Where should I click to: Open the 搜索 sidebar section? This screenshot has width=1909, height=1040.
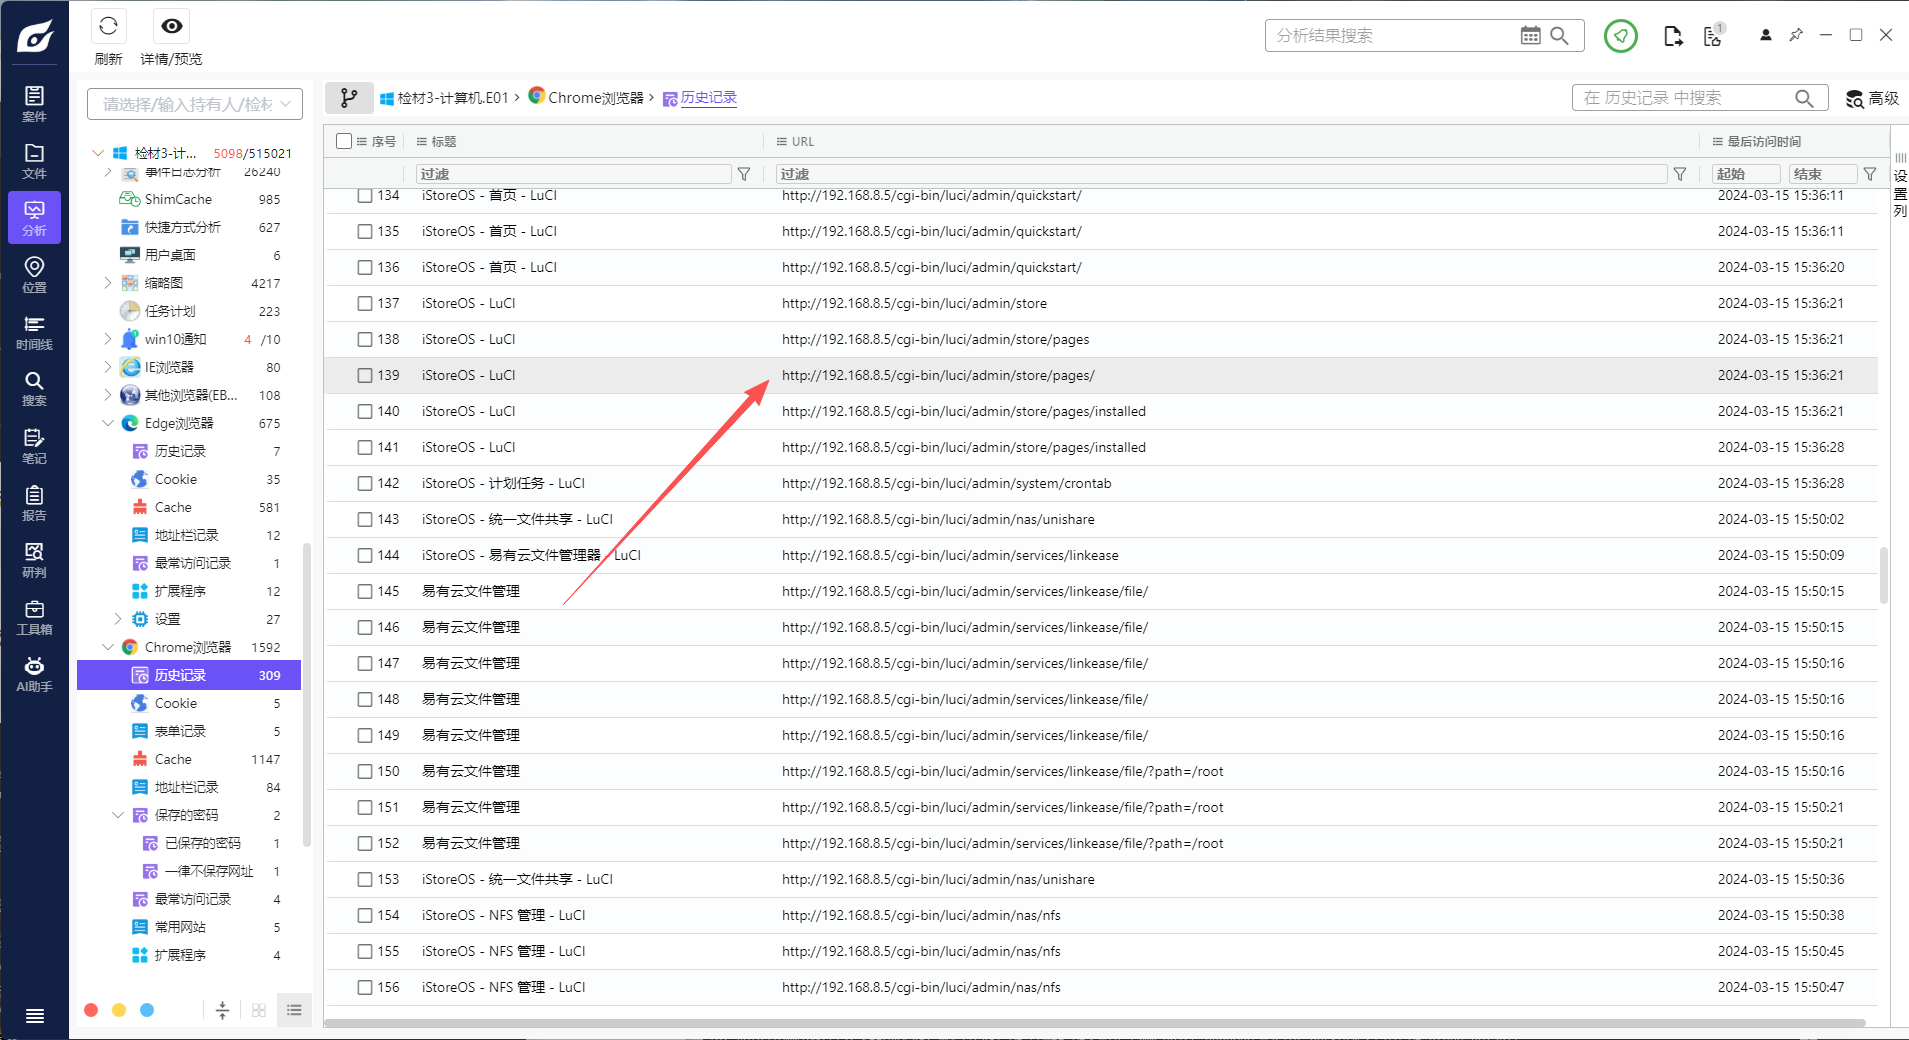(x=34, y=388)
